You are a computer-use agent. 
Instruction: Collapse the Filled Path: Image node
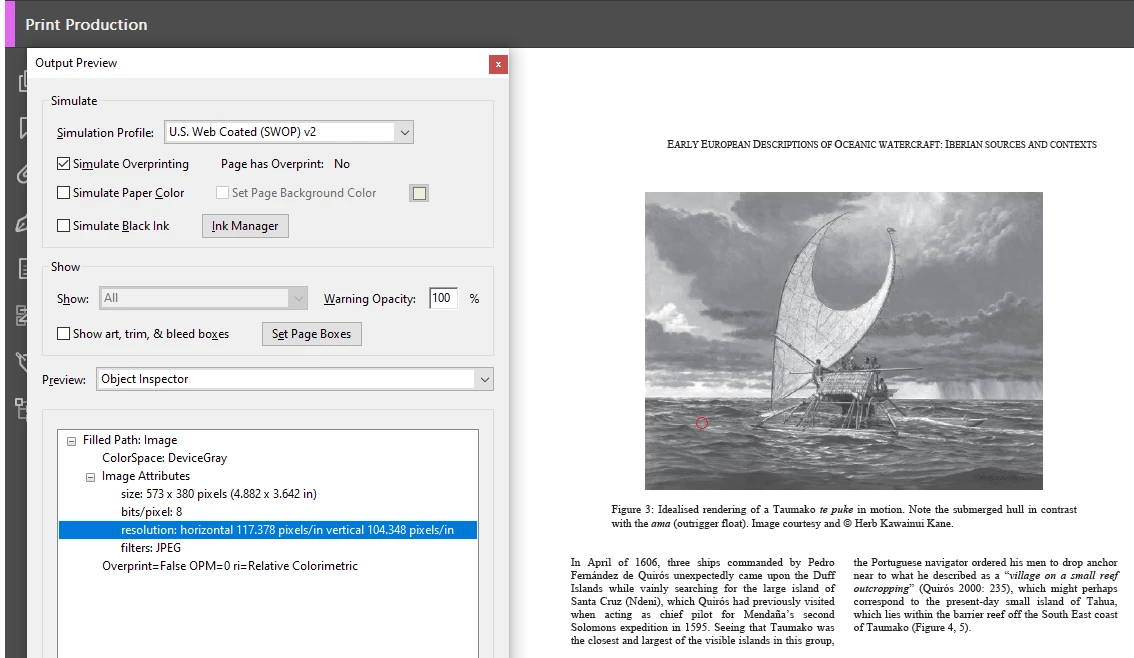click(x=72, y=441)
